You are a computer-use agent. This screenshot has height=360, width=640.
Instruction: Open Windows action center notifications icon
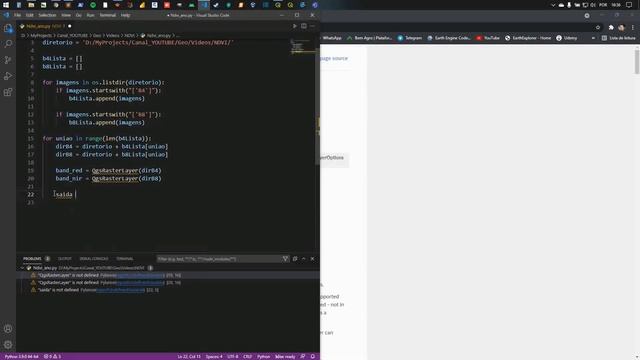click(x=629, y=5)
